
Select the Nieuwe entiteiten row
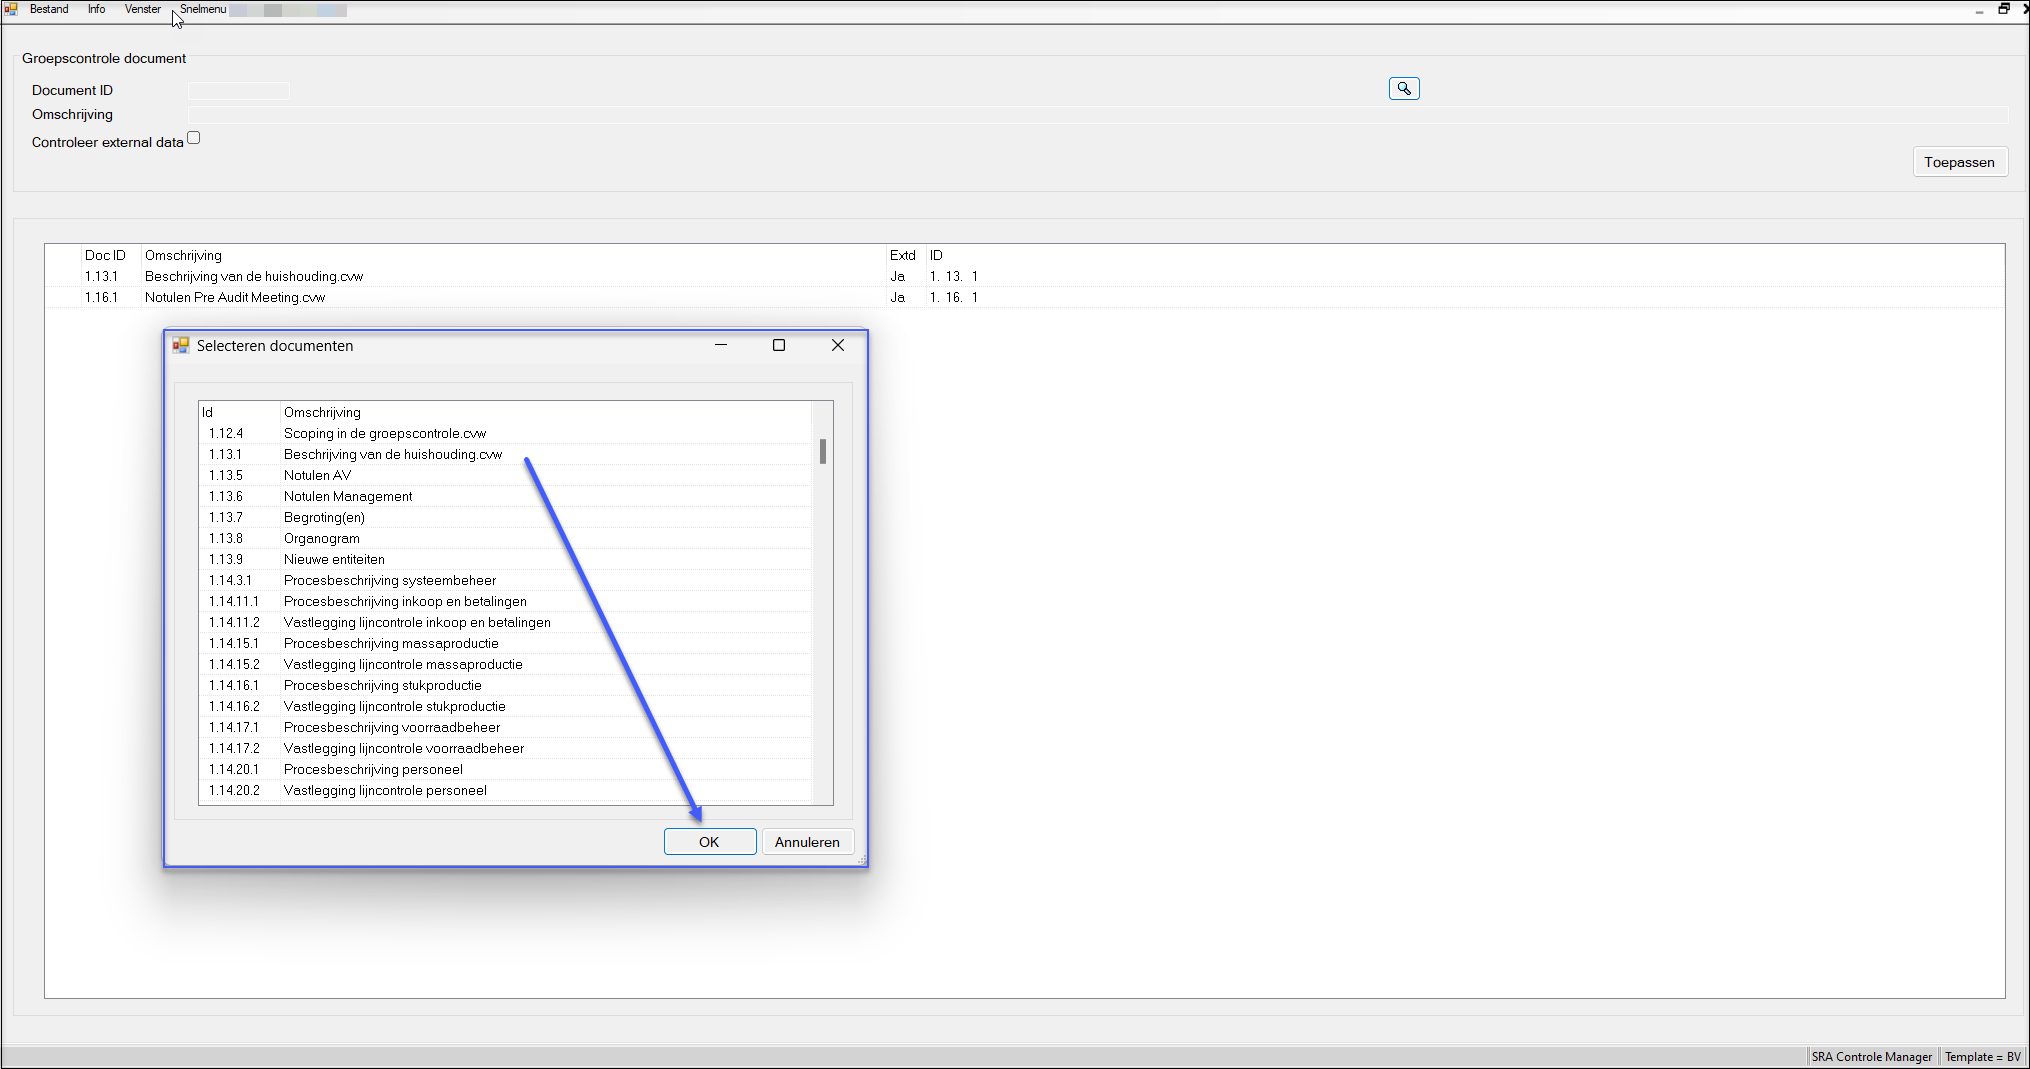(x=505, y=560)
